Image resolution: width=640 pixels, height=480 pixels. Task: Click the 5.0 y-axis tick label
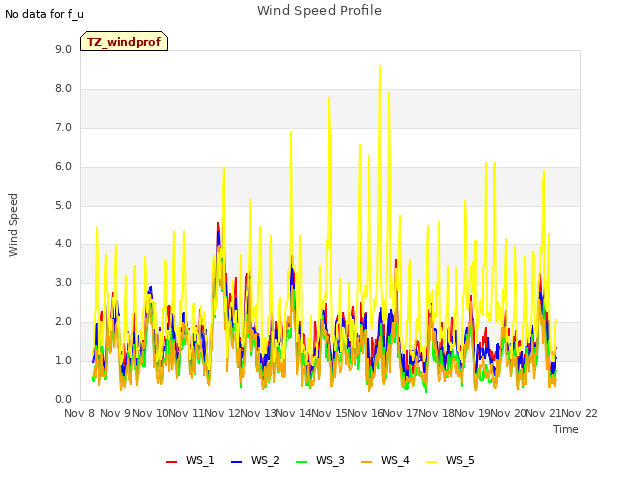coord(63,205)
